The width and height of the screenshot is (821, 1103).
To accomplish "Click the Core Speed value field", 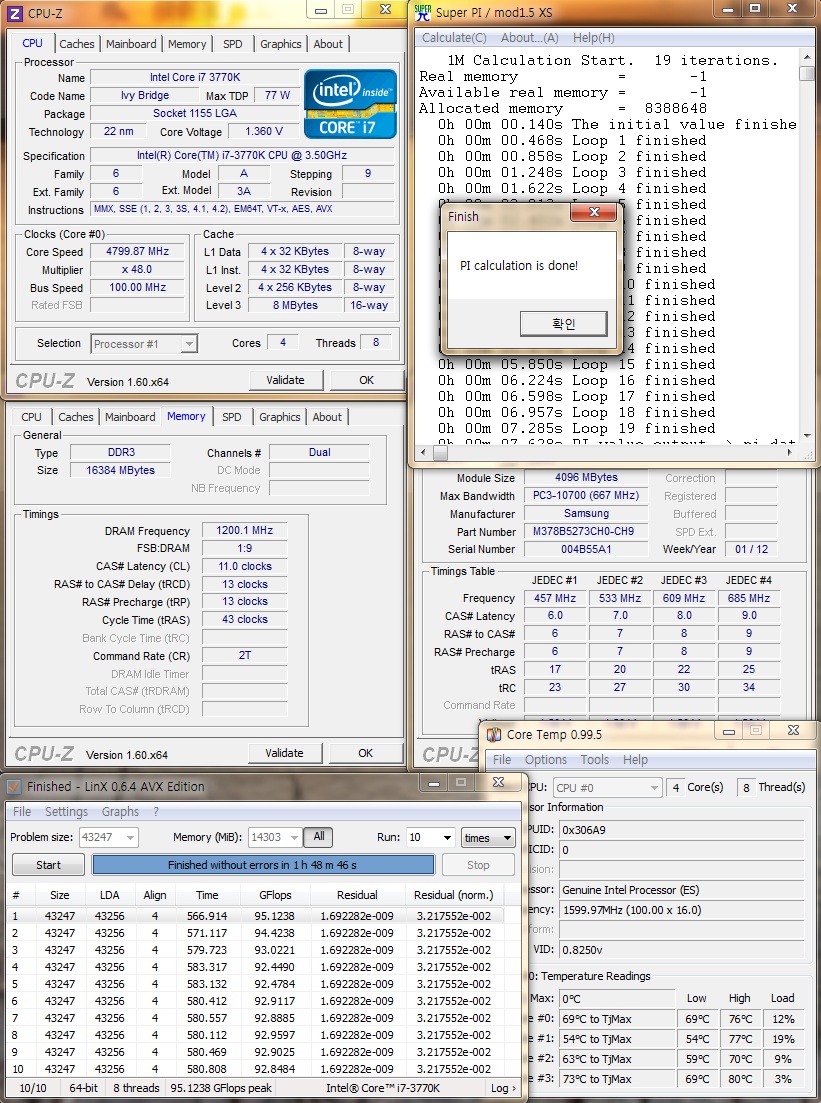I will 138,251.
